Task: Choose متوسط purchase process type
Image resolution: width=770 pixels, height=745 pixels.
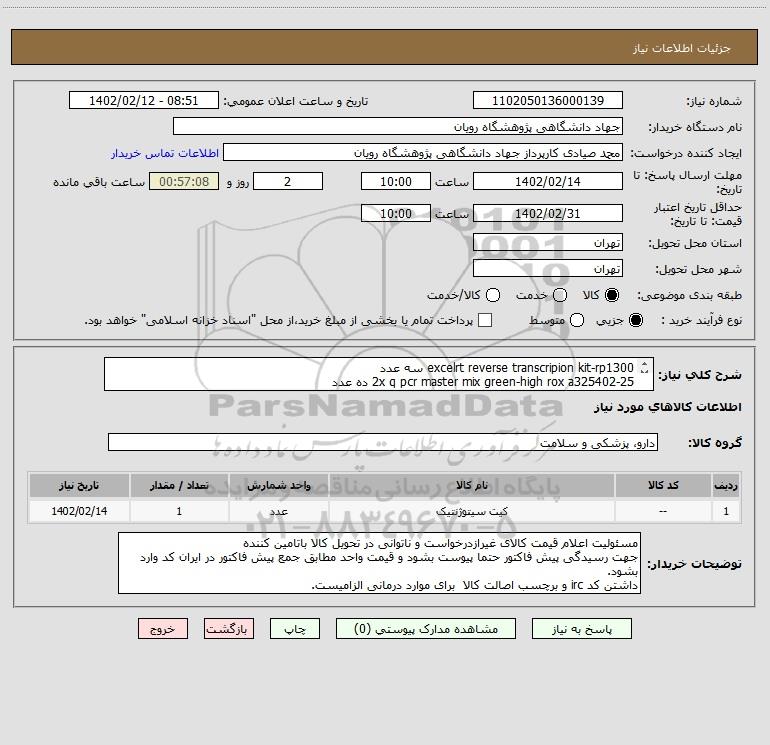Action: click(577, 320)
